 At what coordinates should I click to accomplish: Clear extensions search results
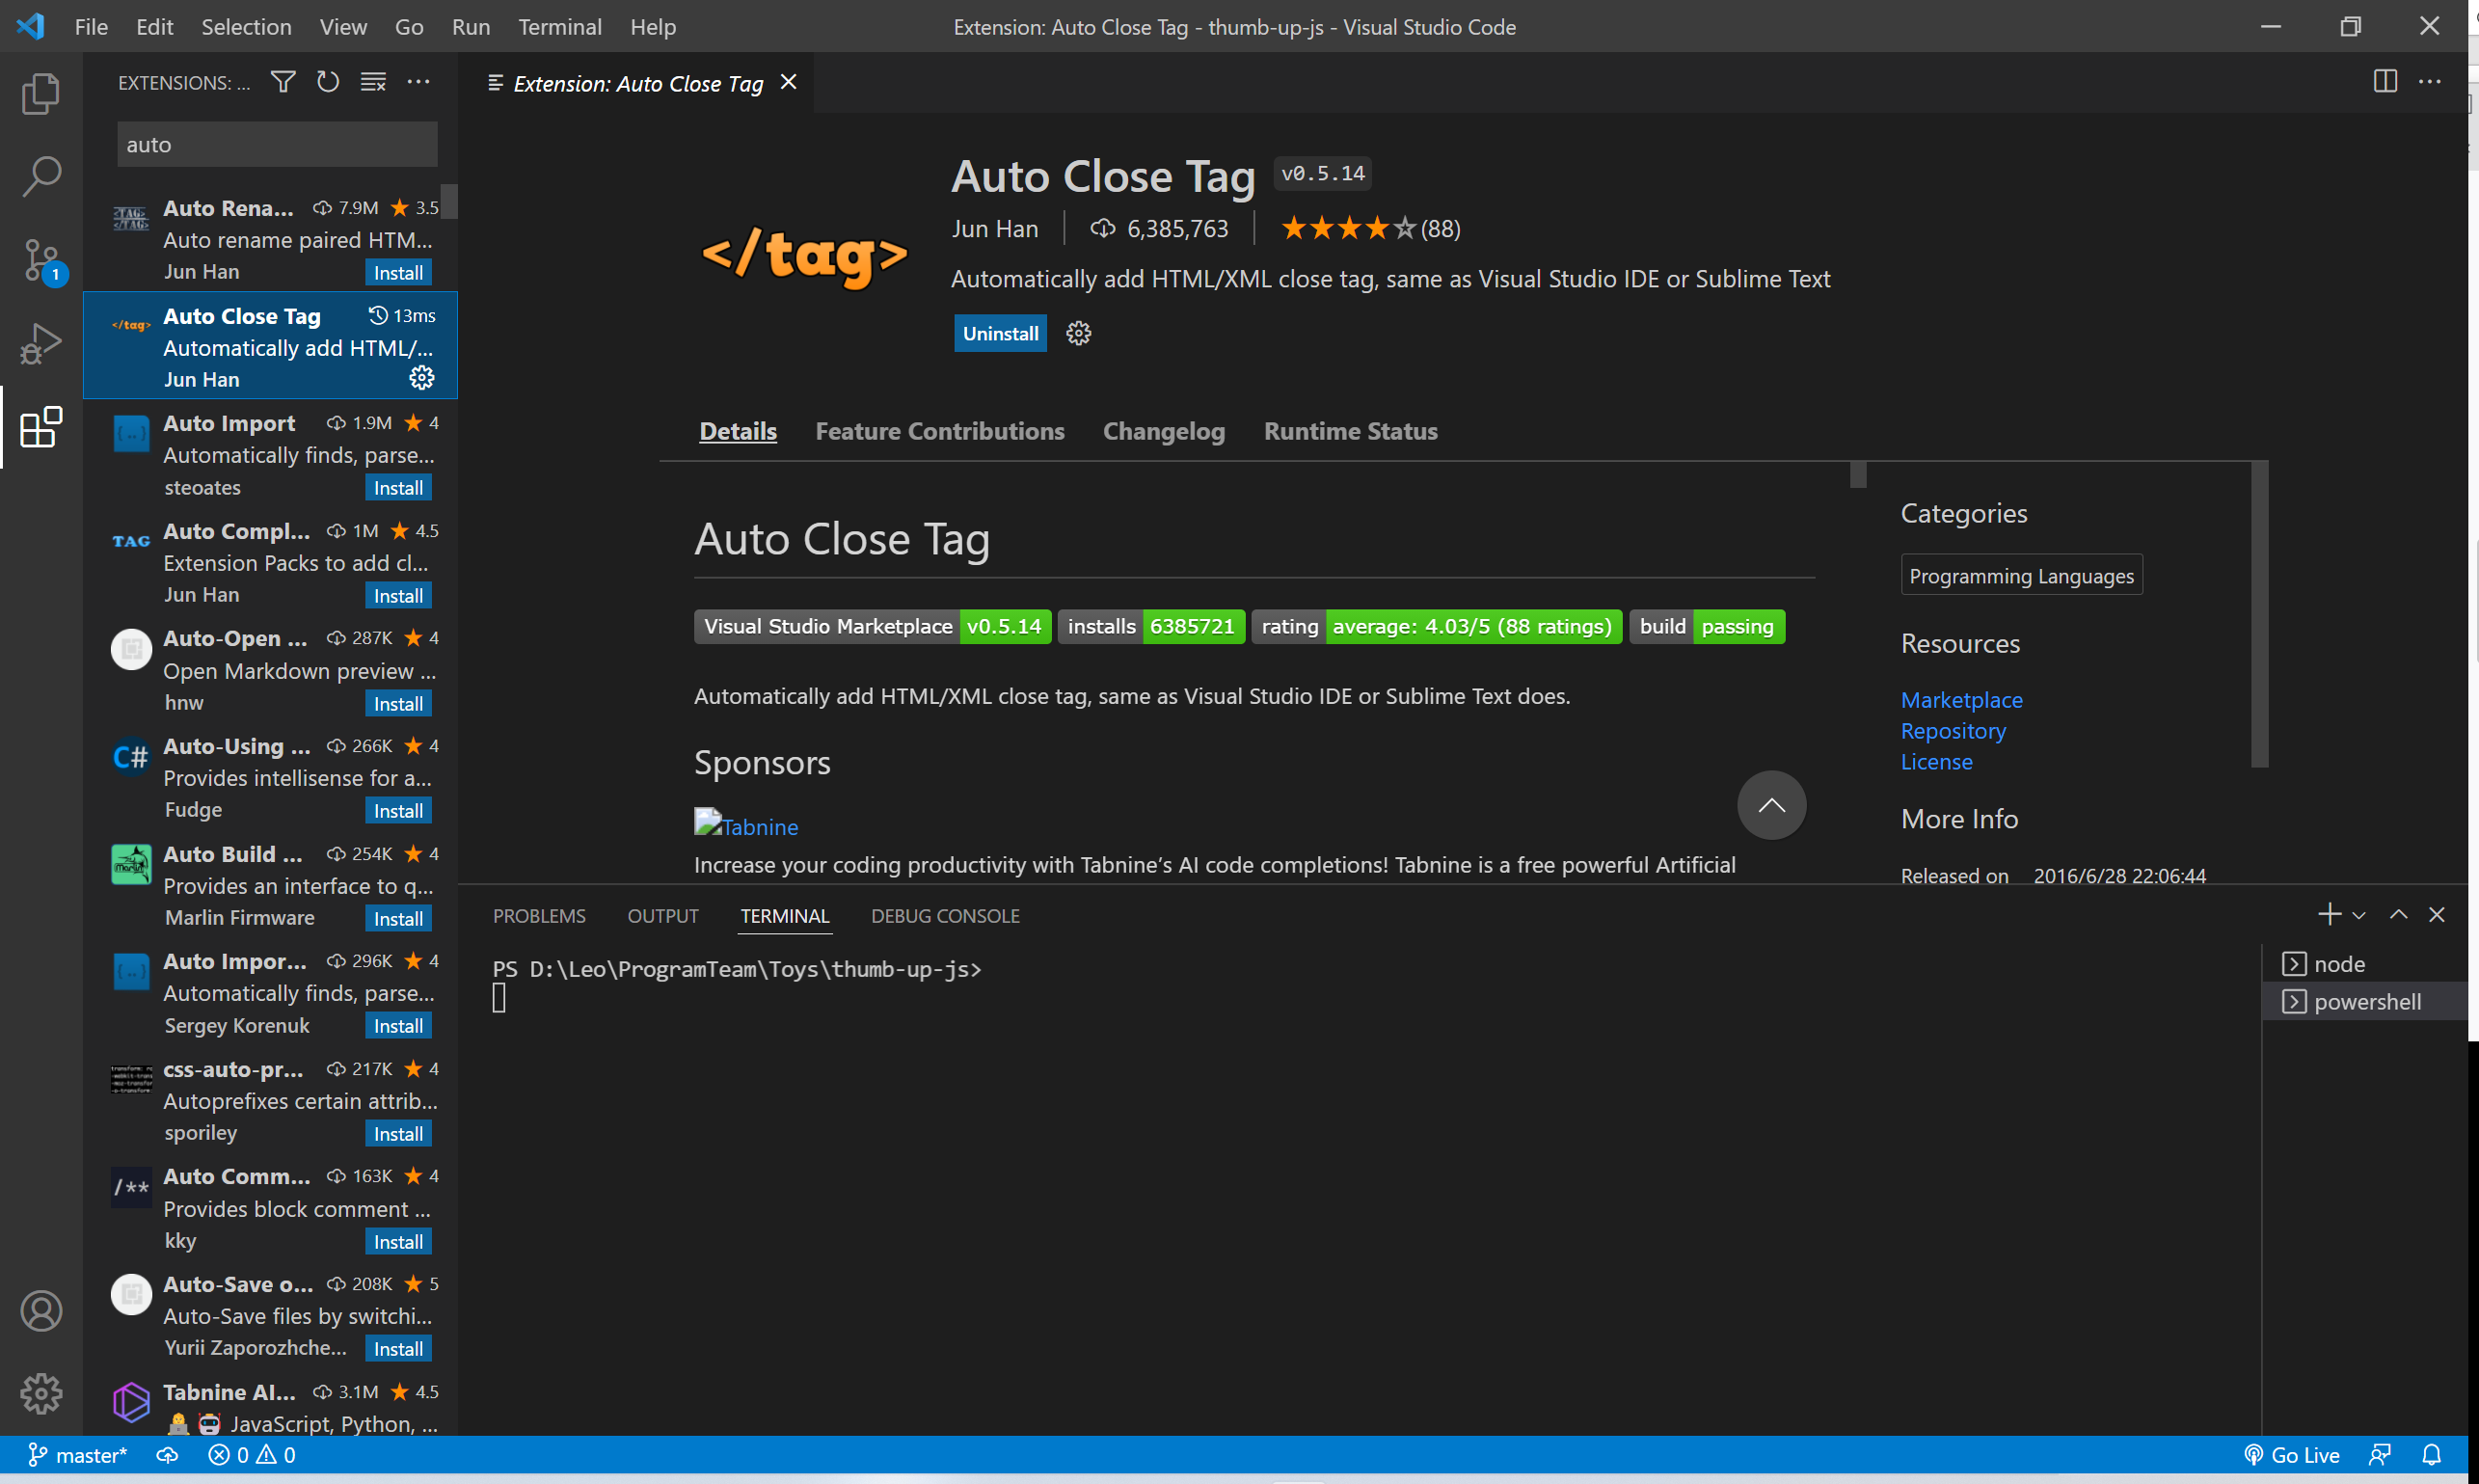373,82
